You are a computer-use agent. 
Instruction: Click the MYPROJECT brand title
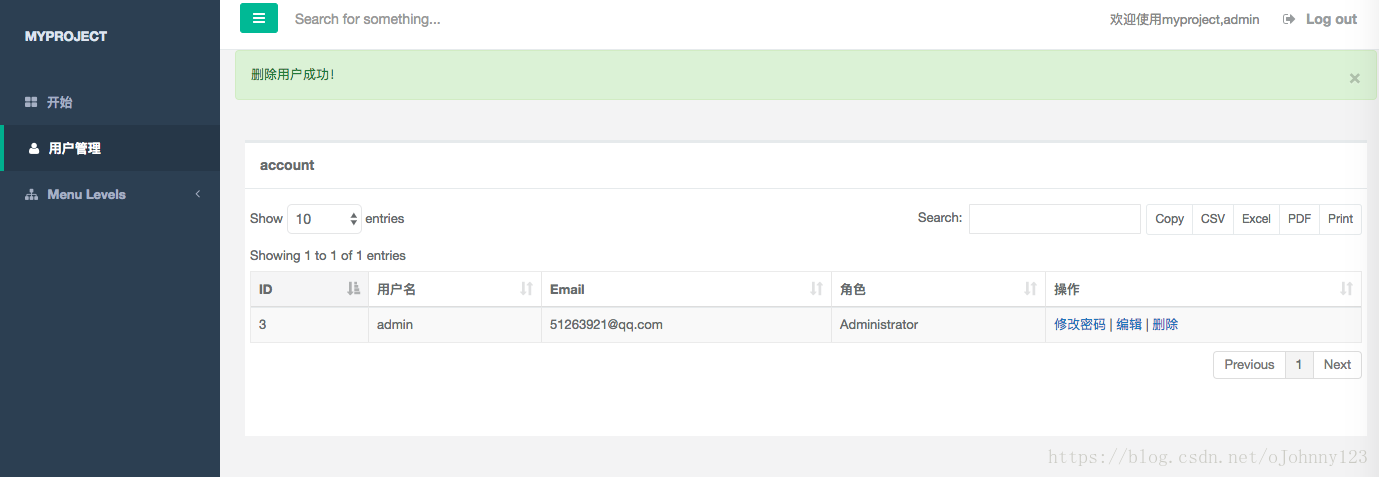(x=66, y=36)
